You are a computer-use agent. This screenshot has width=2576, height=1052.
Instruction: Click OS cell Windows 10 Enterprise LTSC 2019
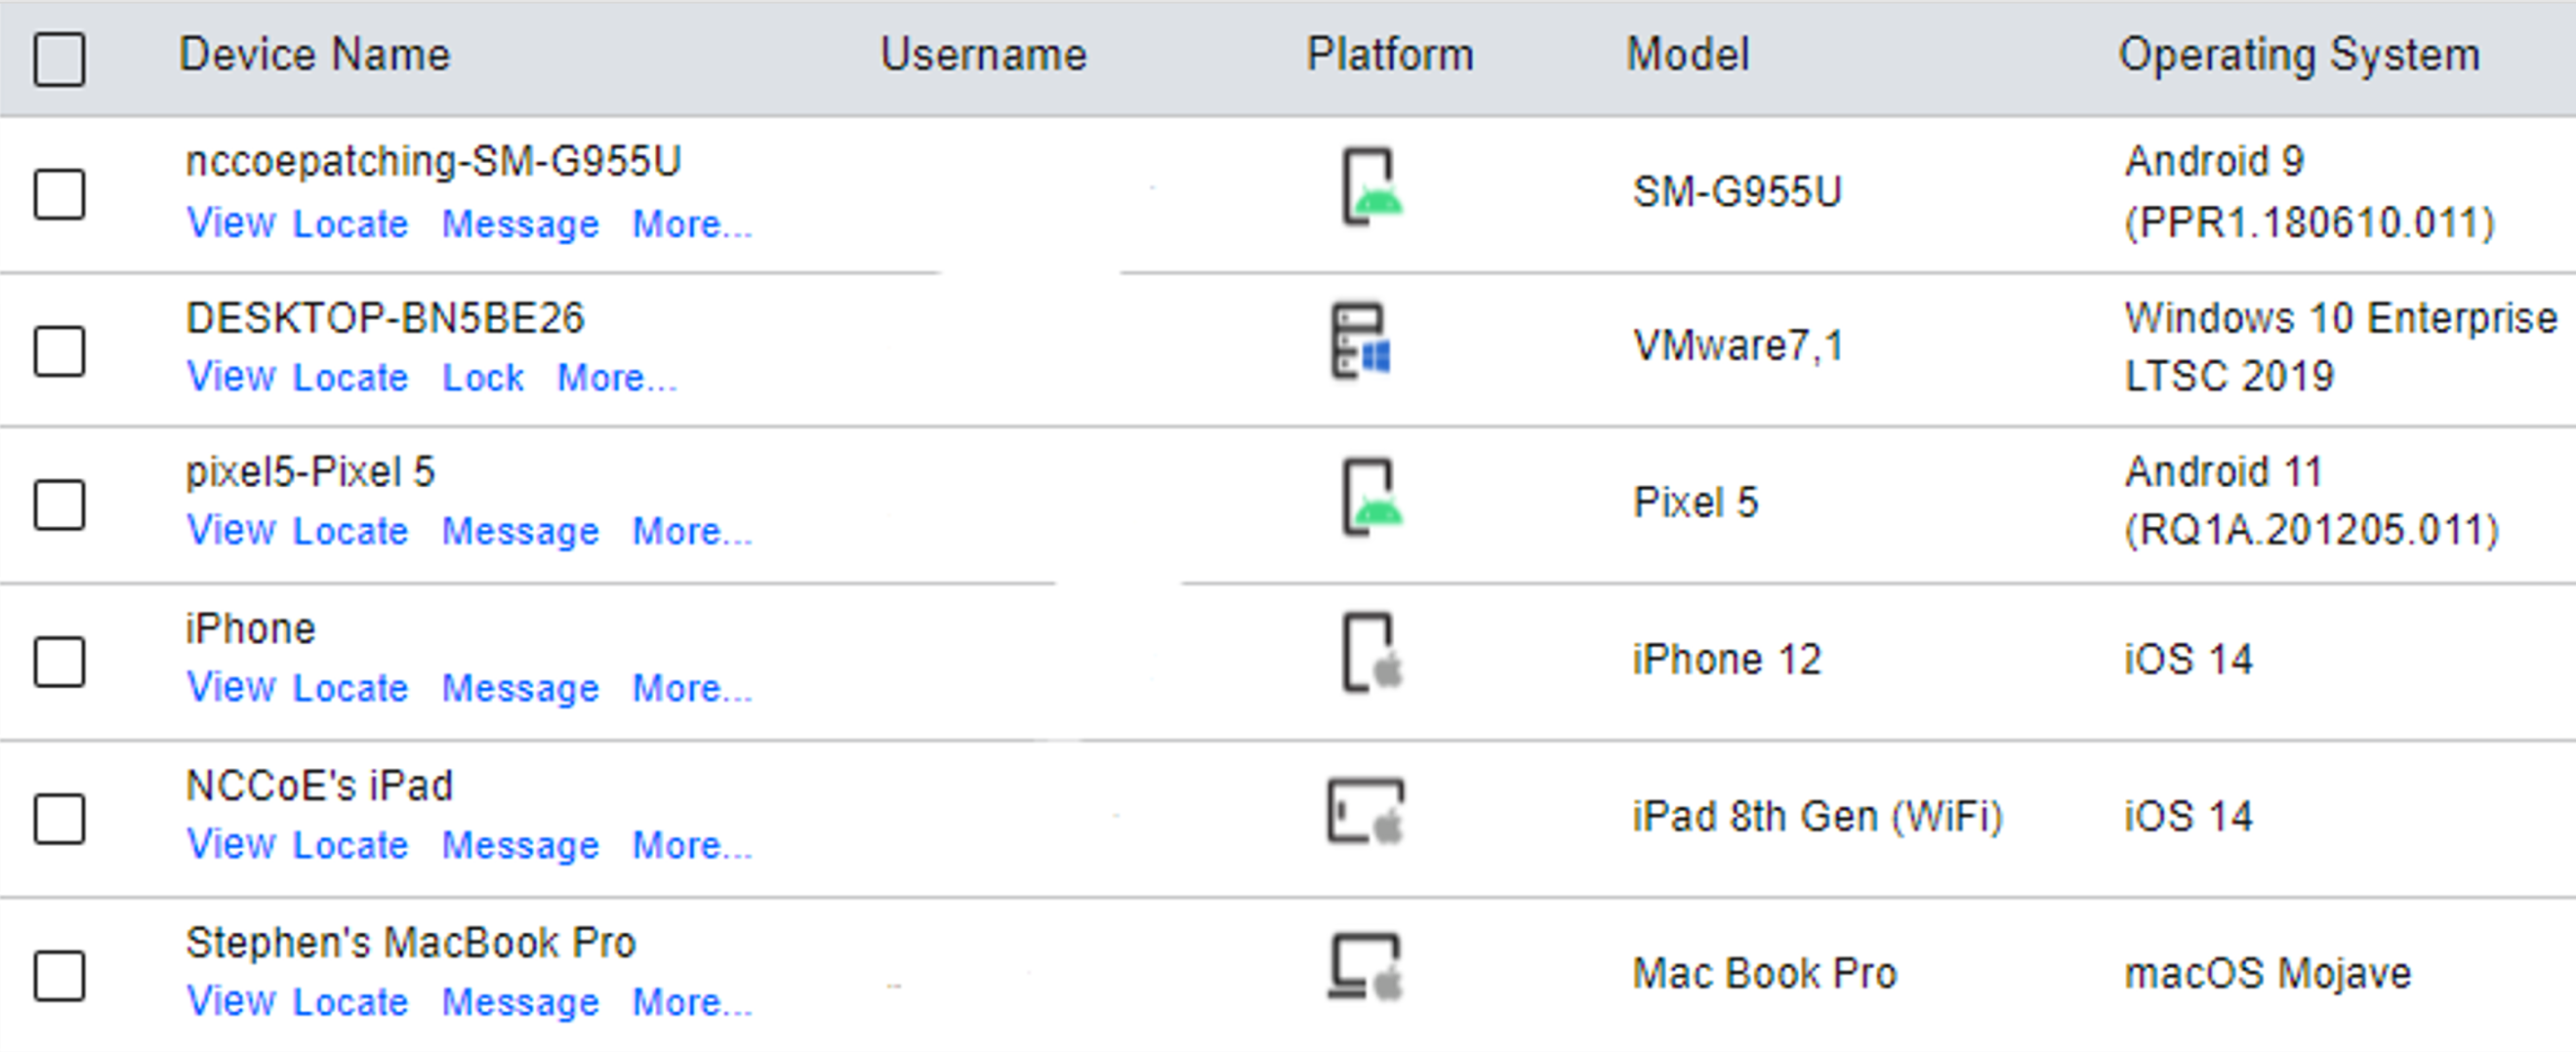[x=2341, y=348]
